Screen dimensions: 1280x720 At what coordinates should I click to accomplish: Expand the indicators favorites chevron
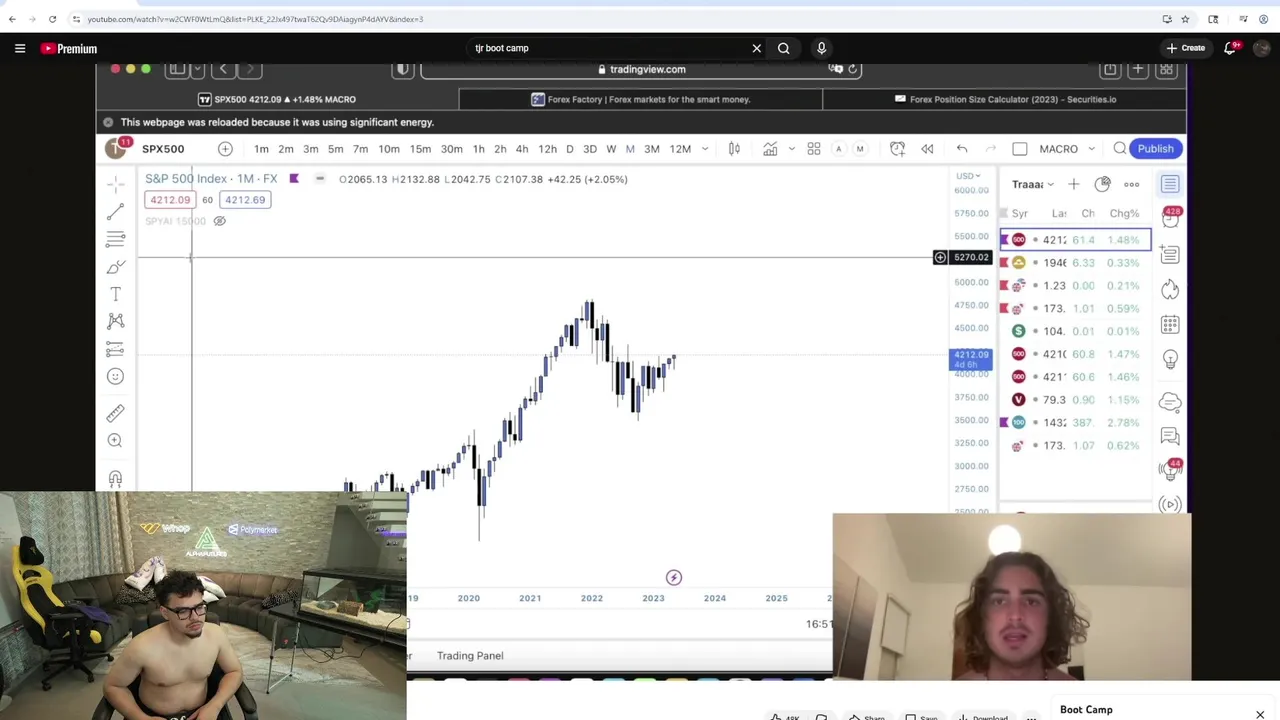pyautogui.click(x=791, y=149)
